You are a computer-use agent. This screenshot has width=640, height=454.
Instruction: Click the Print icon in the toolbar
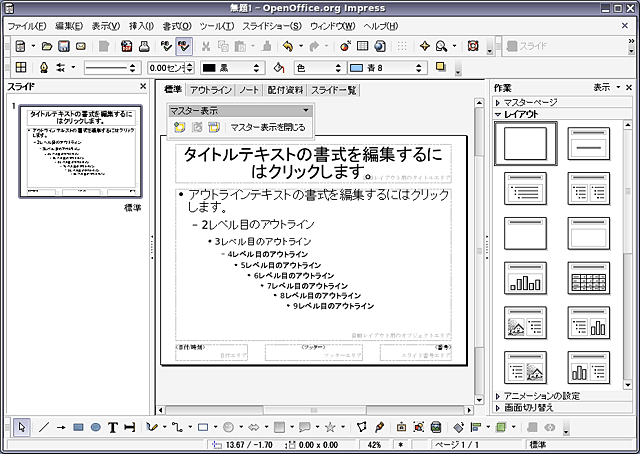pyautogui.click(x=145, y=46)
